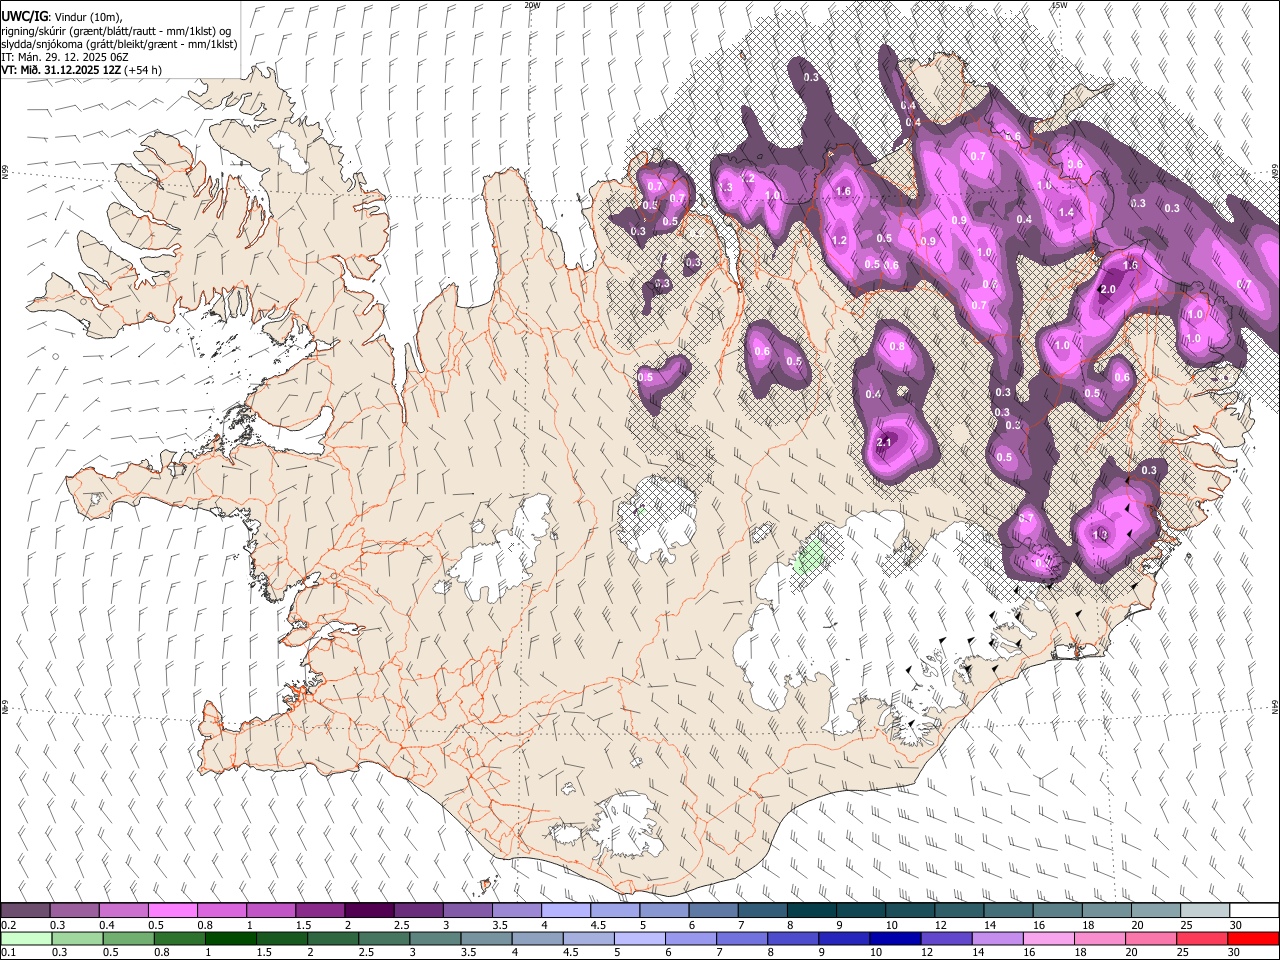Select purple snow legend swatch between 0.5 and 0.8
This screenshot has width=1280, height=960.
point(172,911)
